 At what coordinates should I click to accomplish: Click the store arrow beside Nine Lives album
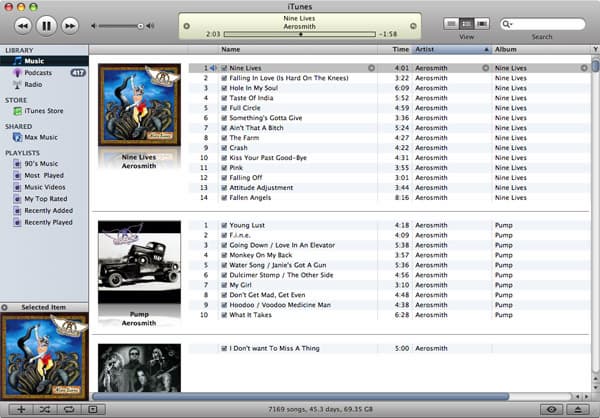click(x=584, y=68)
